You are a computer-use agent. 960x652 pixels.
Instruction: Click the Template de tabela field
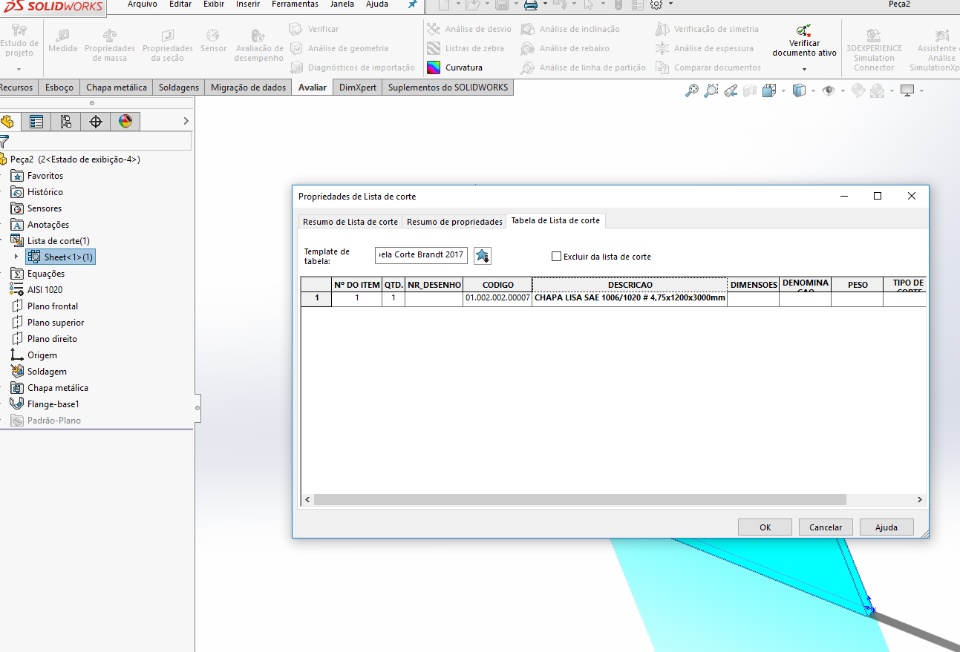pos(421,255)
